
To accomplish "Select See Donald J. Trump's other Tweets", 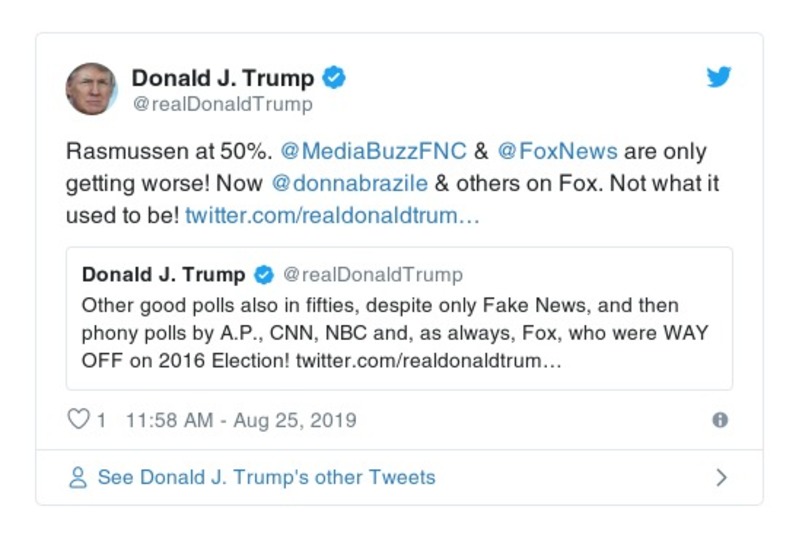I will [266, 477].
